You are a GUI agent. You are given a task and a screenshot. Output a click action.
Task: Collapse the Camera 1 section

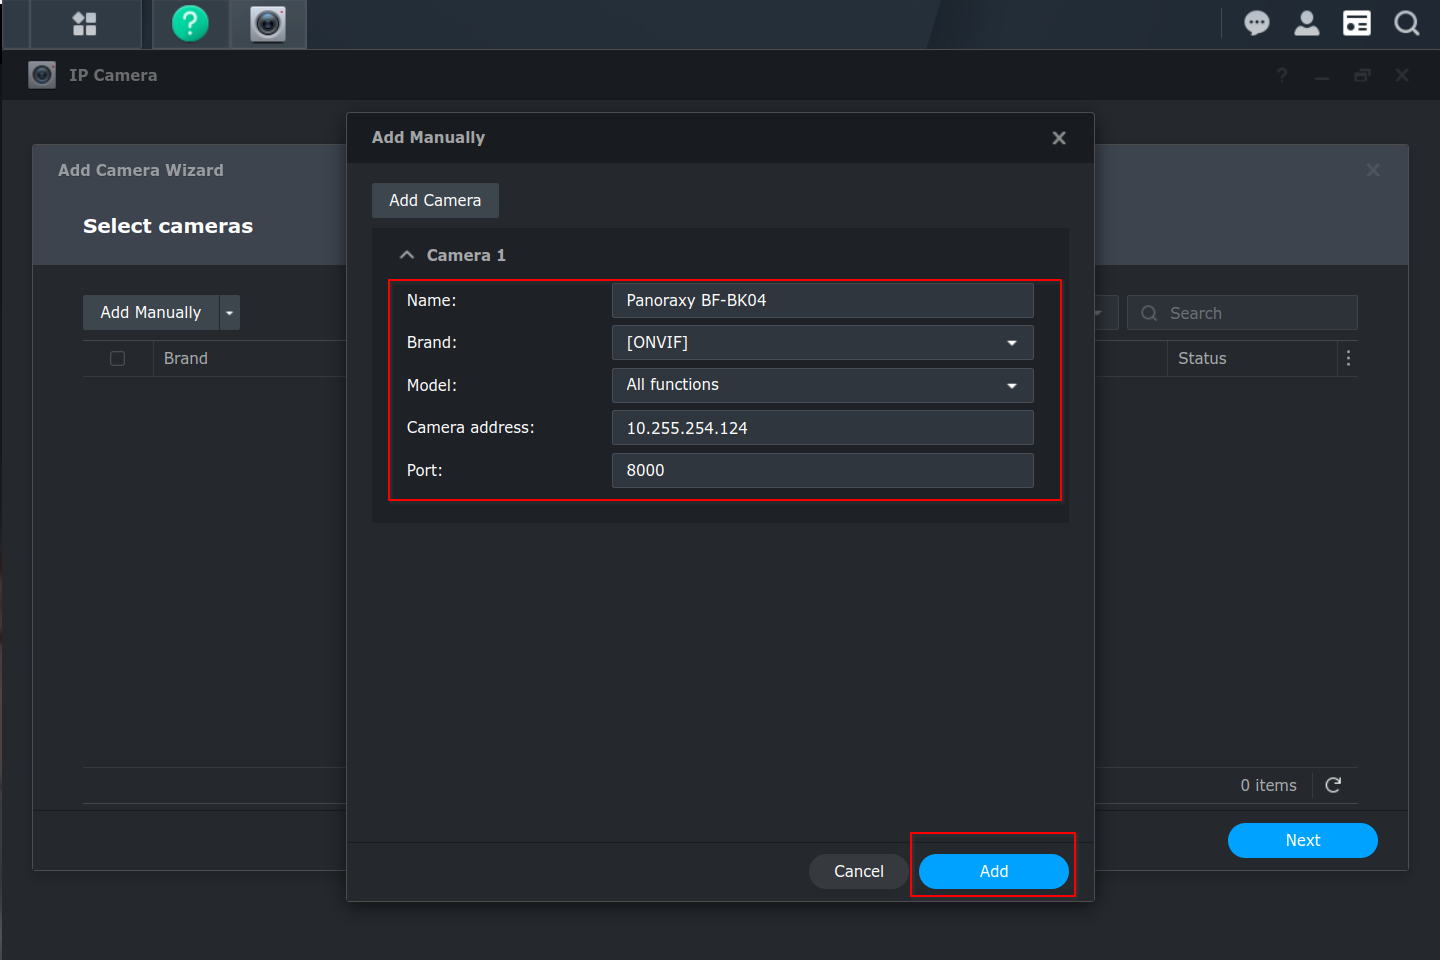click(407, 255)
